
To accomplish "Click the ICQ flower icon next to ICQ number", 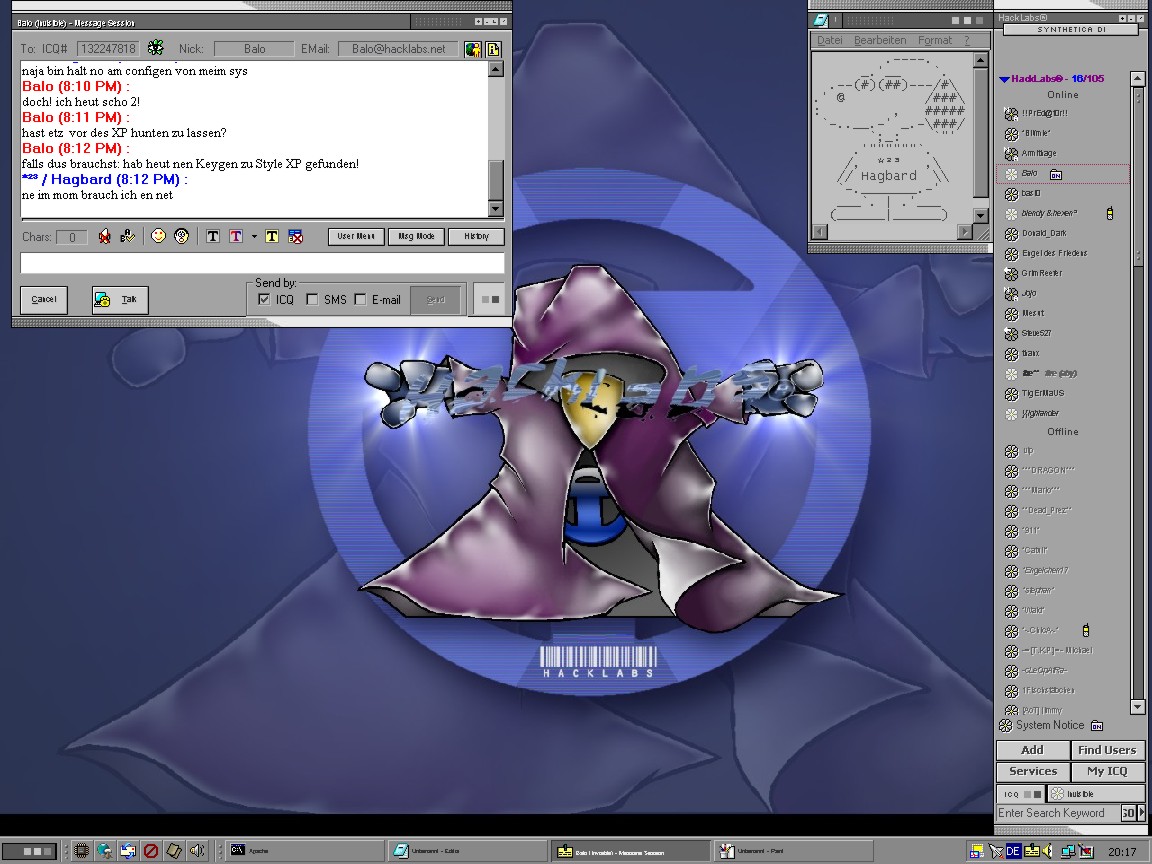I will click(155, 48).
